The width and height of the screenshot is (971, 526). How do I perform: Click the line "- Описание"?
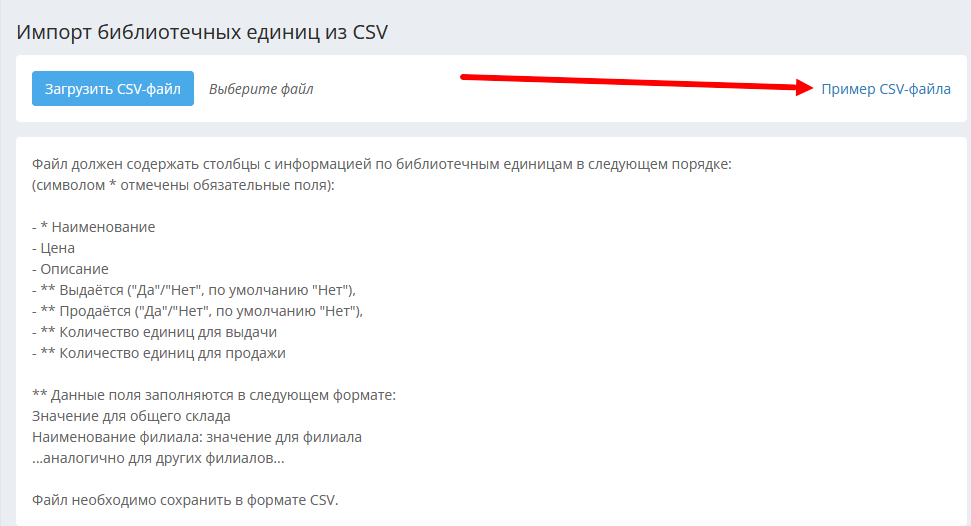70,269
